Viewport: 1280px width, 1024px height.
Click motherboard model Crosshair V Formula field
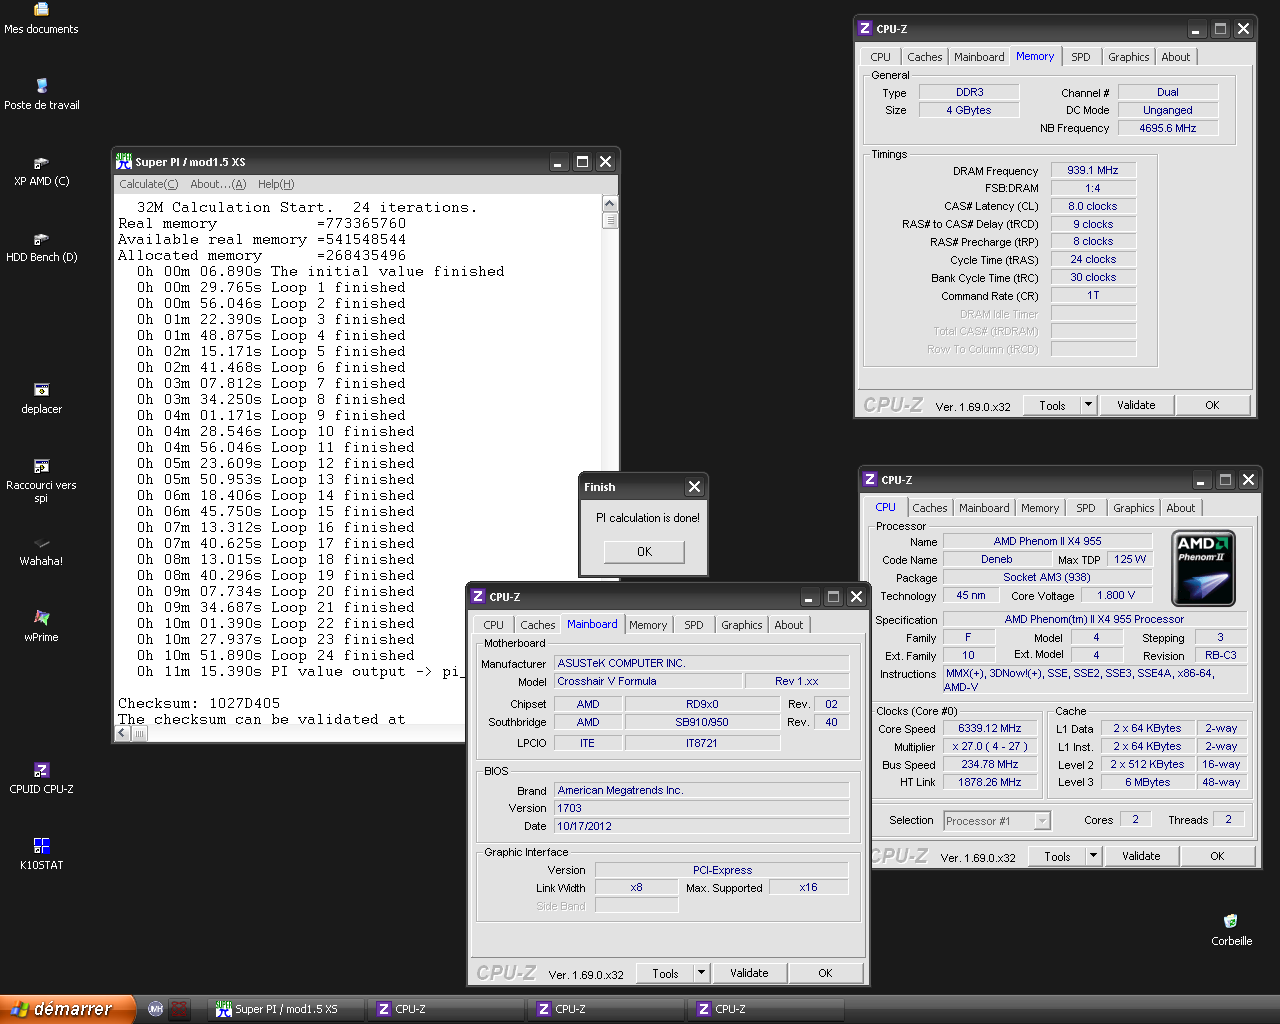(x=649, y=681)
